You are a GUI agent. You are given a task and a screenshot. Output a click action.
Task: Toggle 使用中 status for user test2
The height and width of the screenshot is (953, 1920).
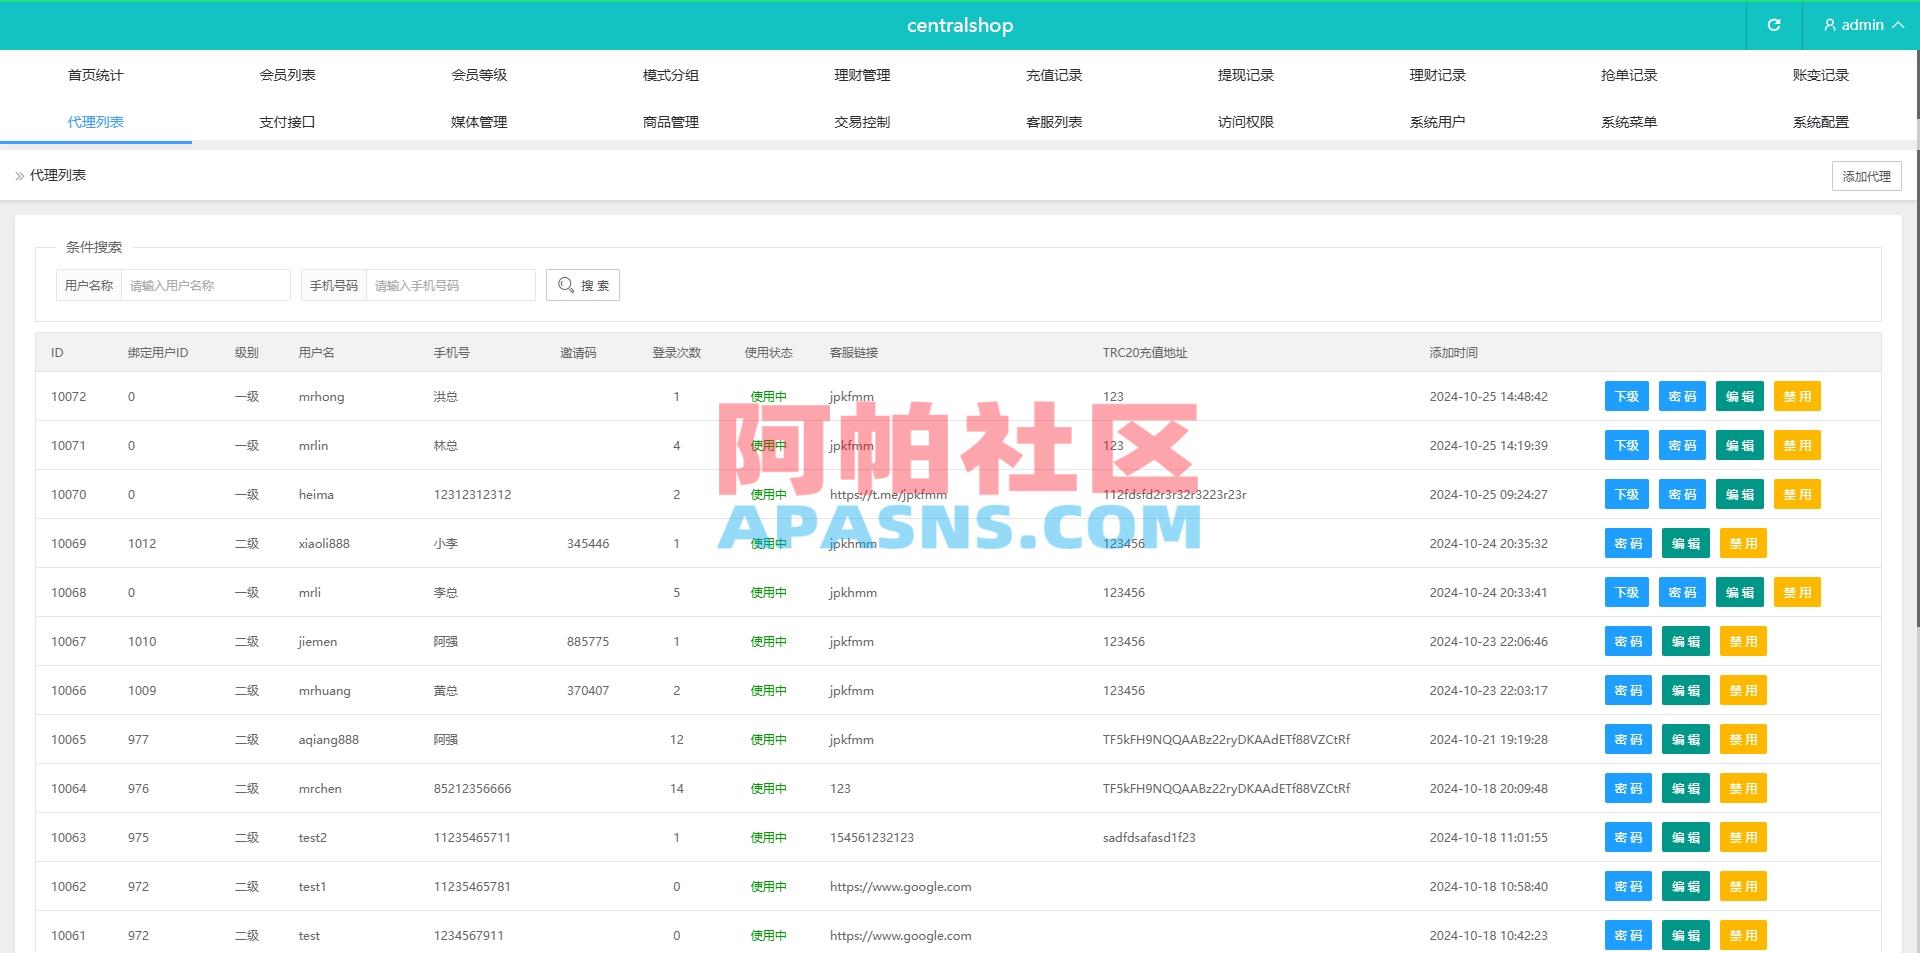coord(767,837)
